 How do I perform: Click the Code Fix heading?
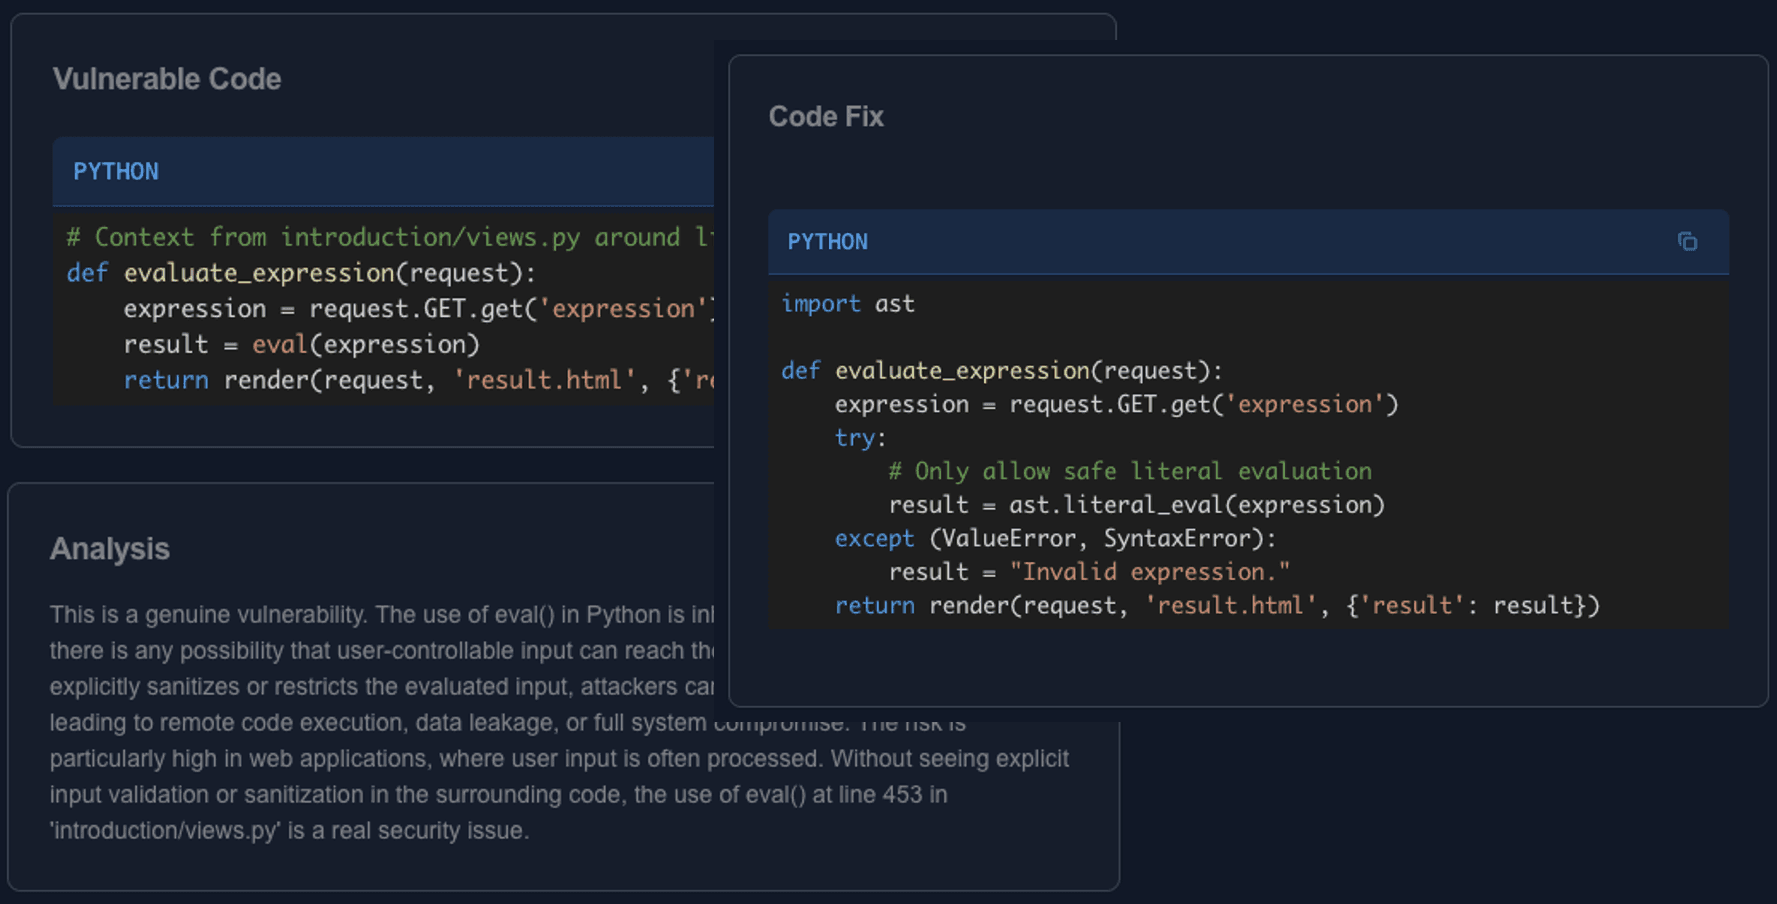[826, 117]
